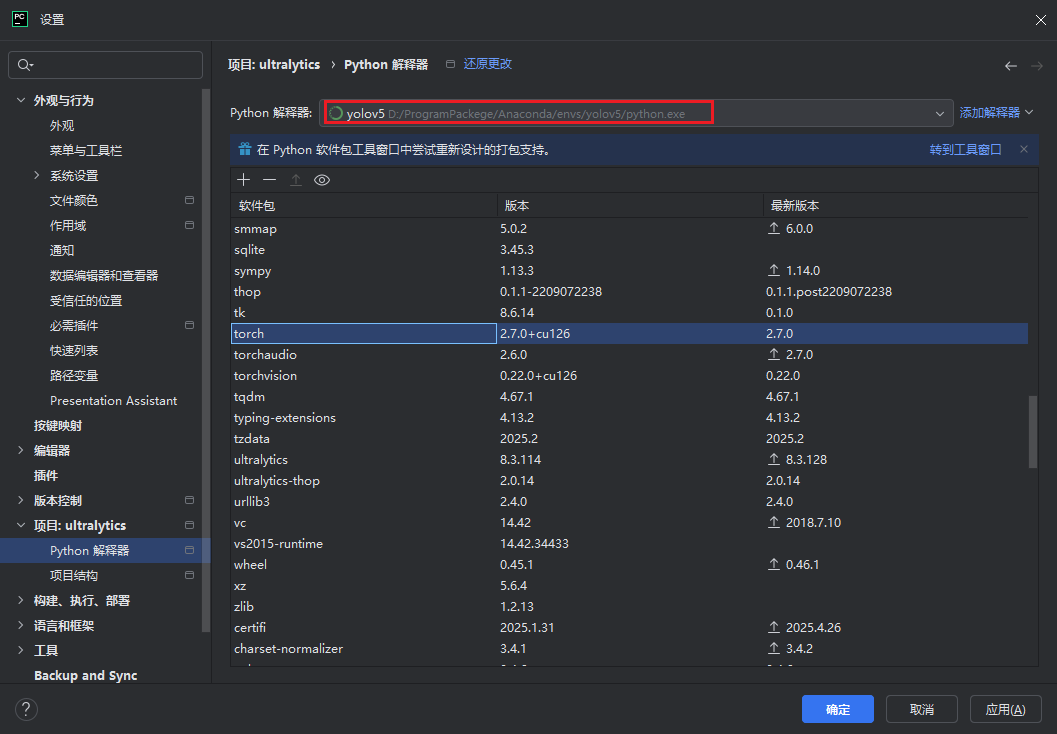Click the 转到工具窗口 link
The height and width of the screenshot is (734, 1057).
[x=965, y=150]
